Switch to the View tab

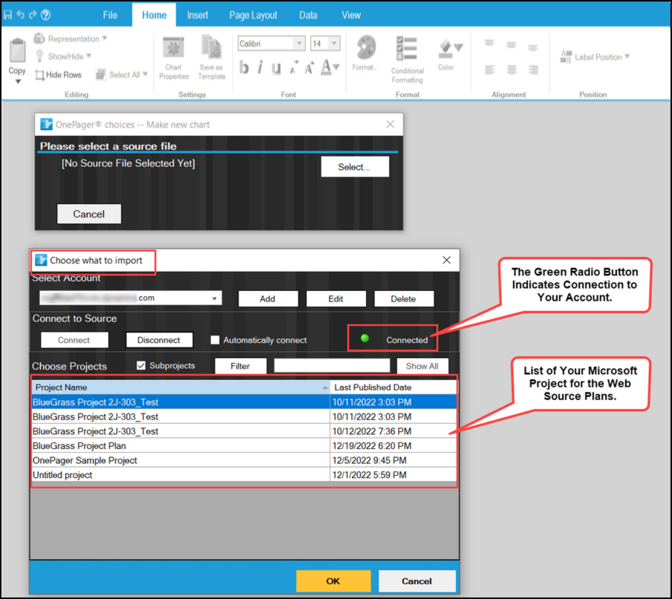[x=351, y=15]
